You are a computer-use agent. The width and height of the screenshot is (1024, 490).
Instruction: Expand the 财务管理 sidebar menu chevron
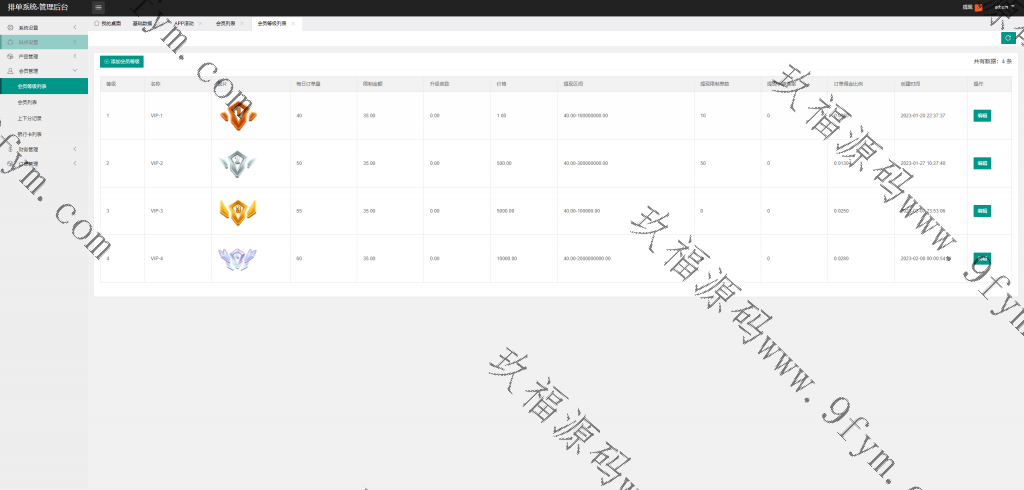76,149
